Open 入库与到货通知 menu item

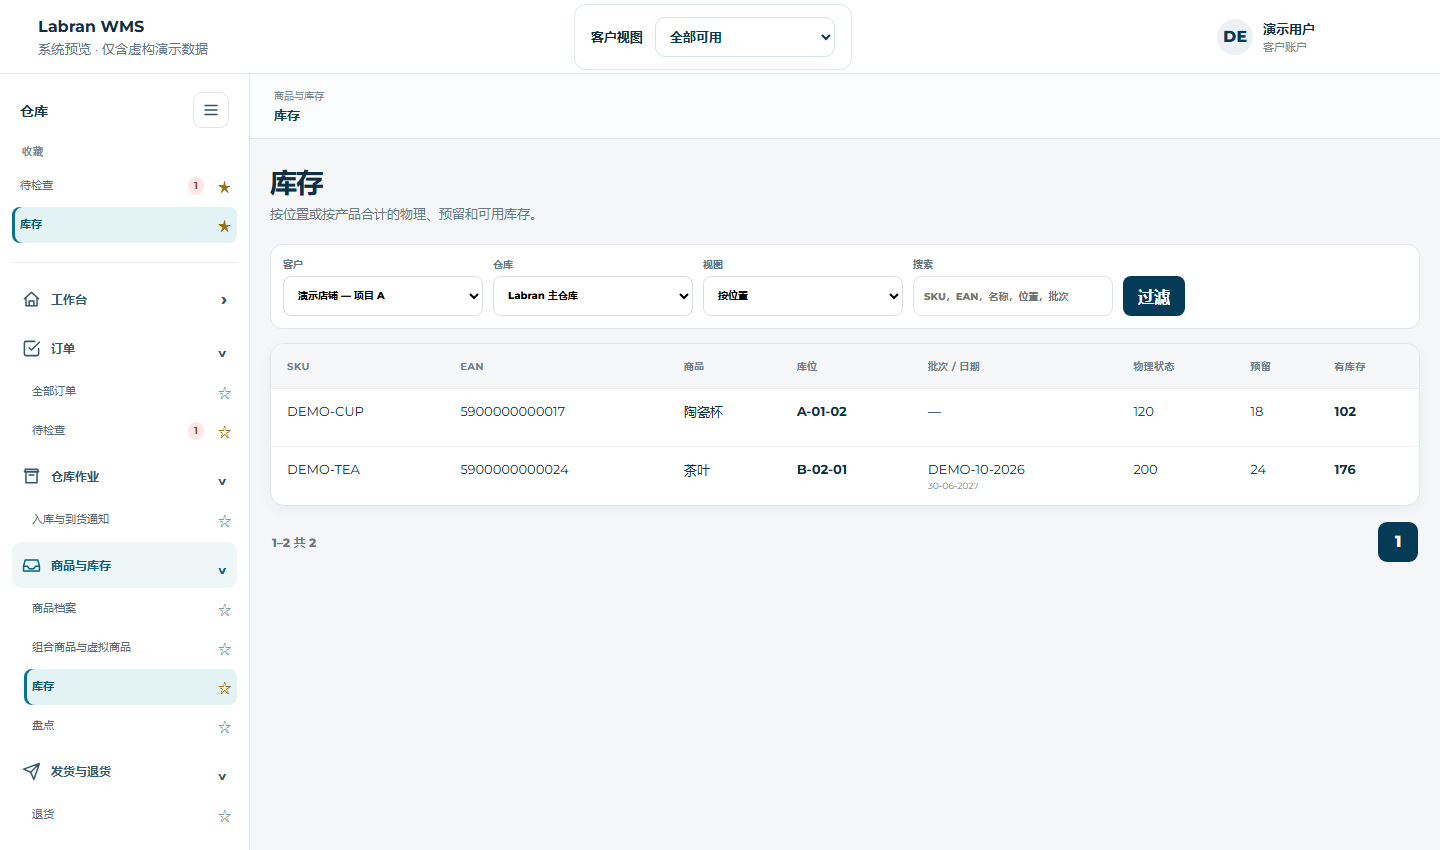pos(71,519)
